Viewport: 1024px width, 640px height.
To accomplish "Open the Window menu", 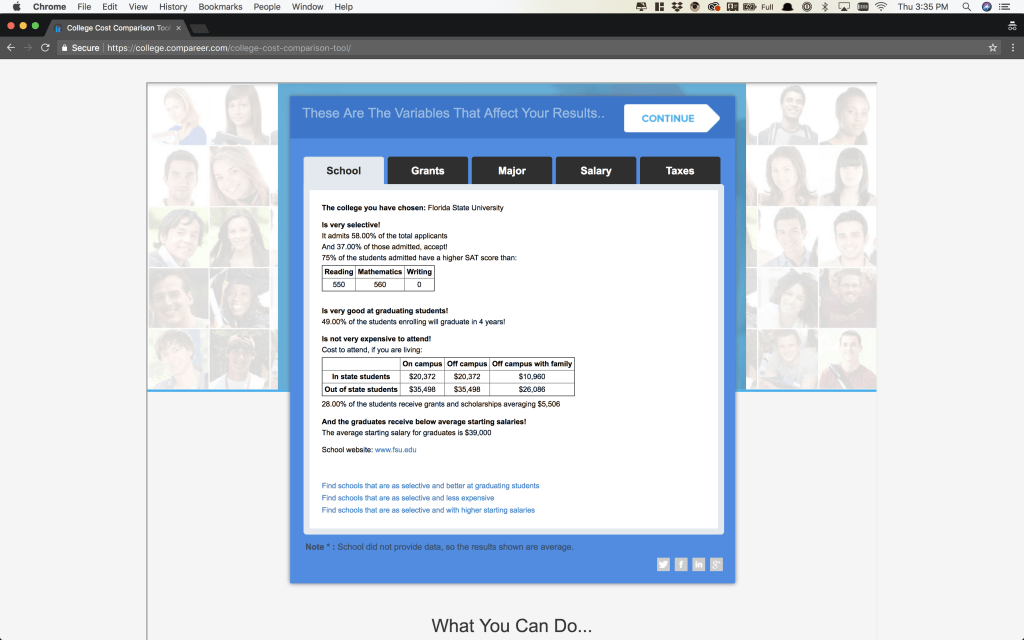I will click(308, 7).
